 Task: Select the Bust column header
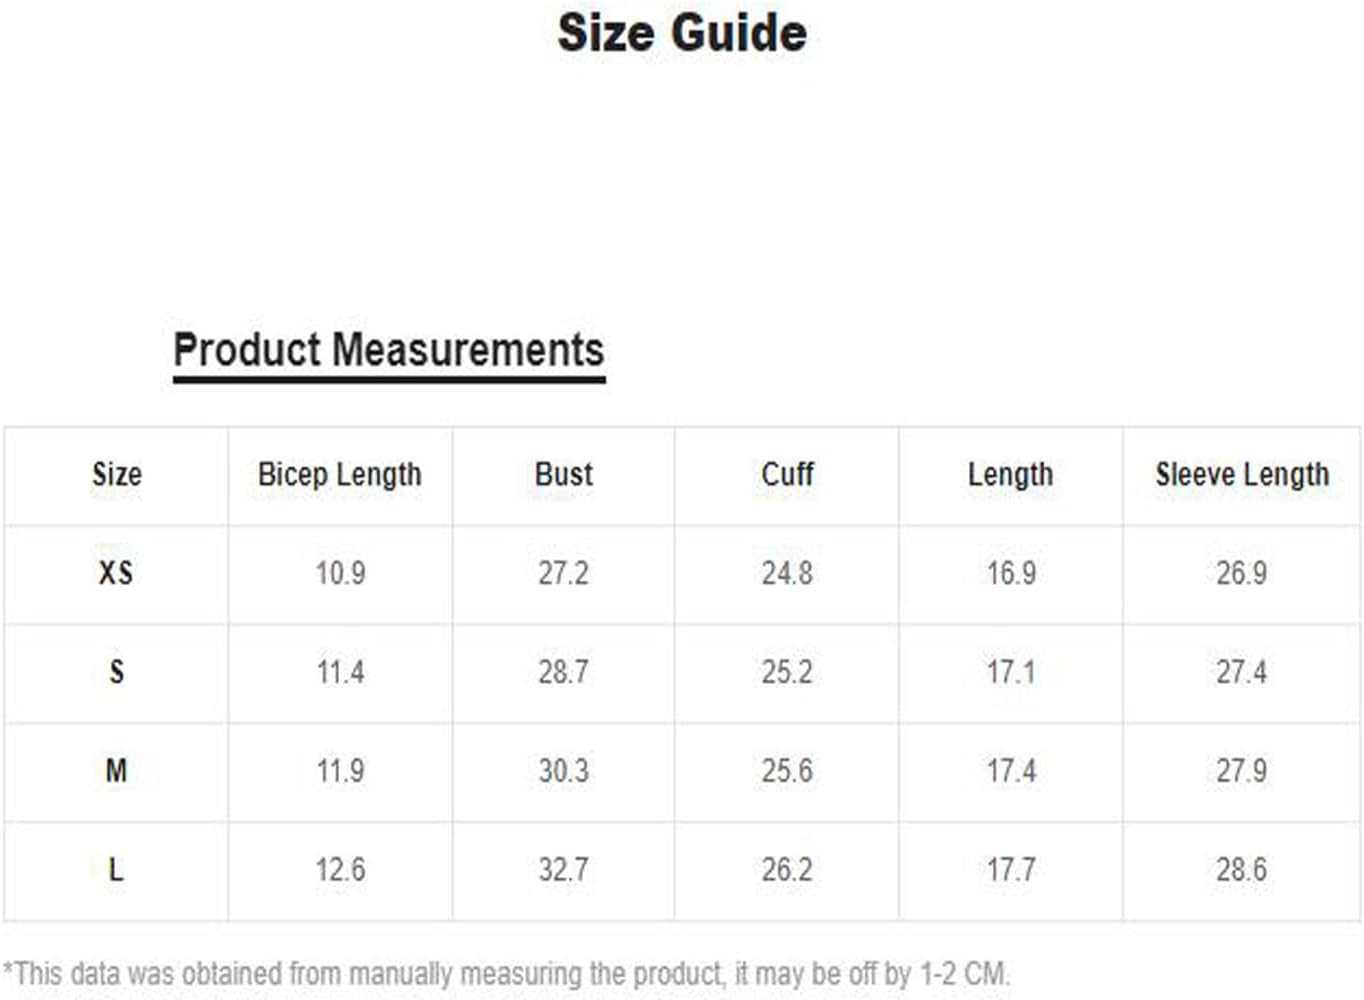(564, 474)
